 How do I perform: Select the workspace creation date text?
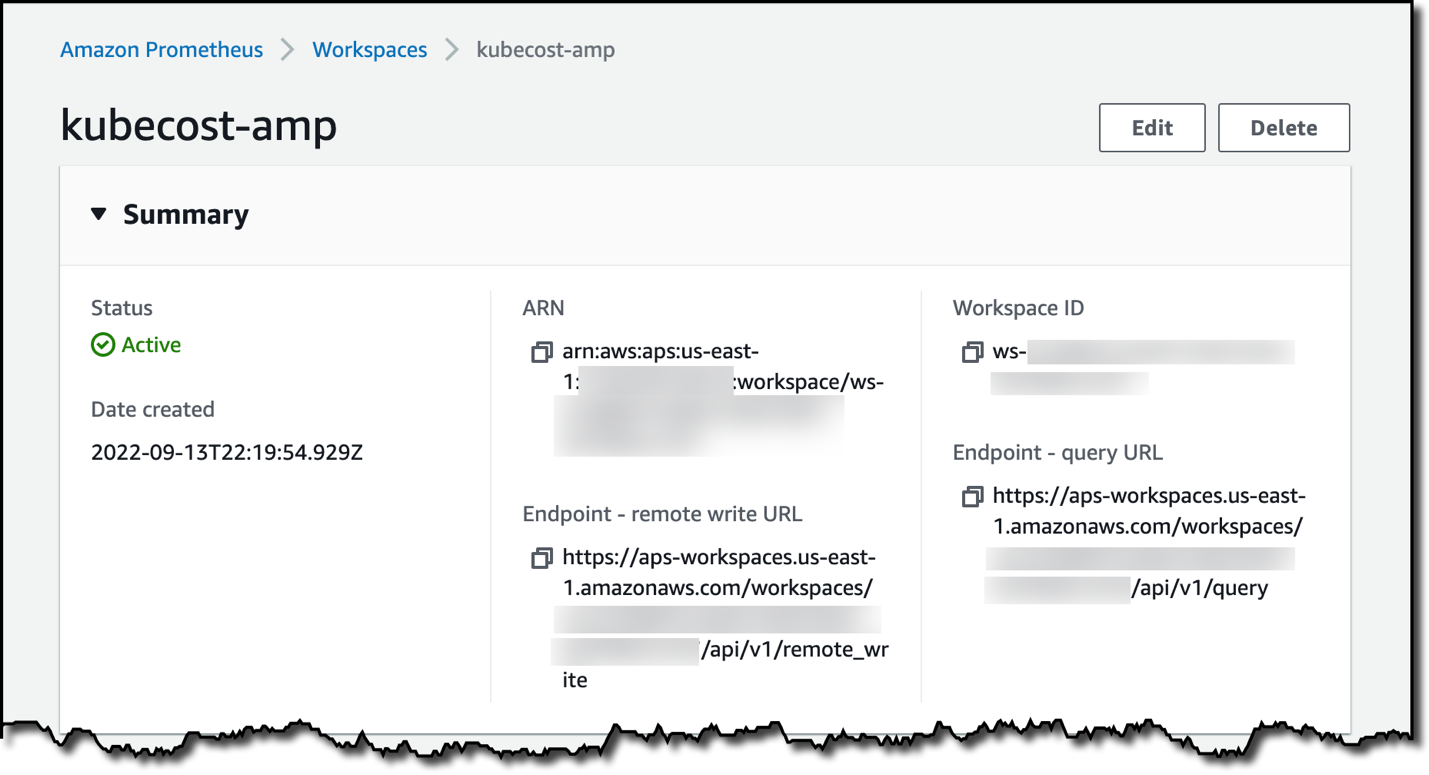[x=225, y=452]
